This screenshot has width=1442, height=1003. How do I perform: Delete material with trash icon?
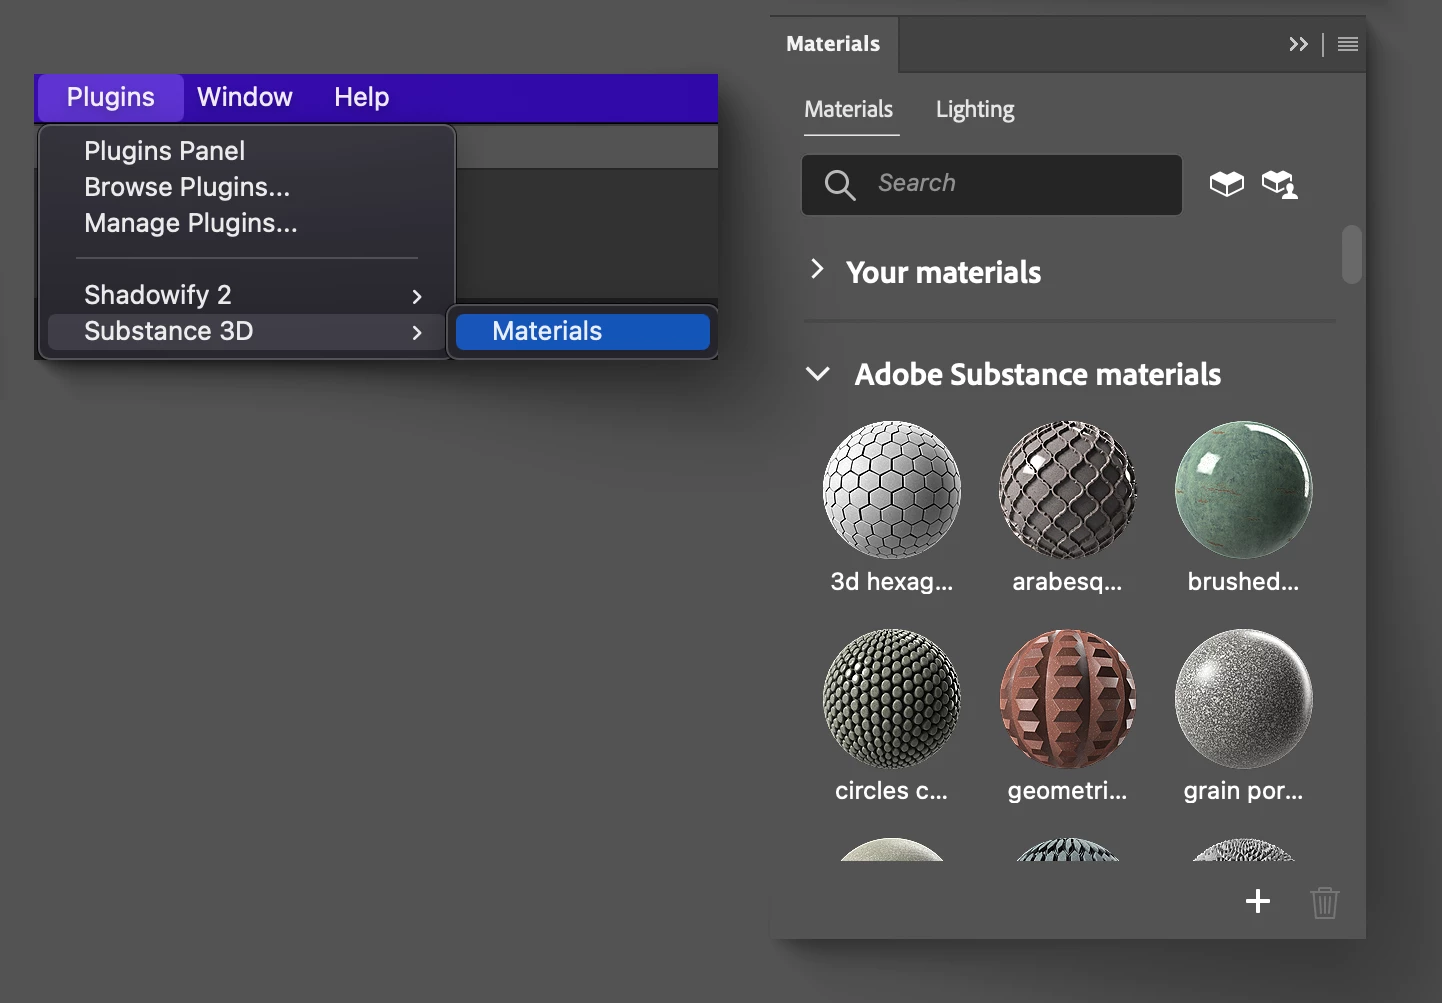click(1325, 902)
